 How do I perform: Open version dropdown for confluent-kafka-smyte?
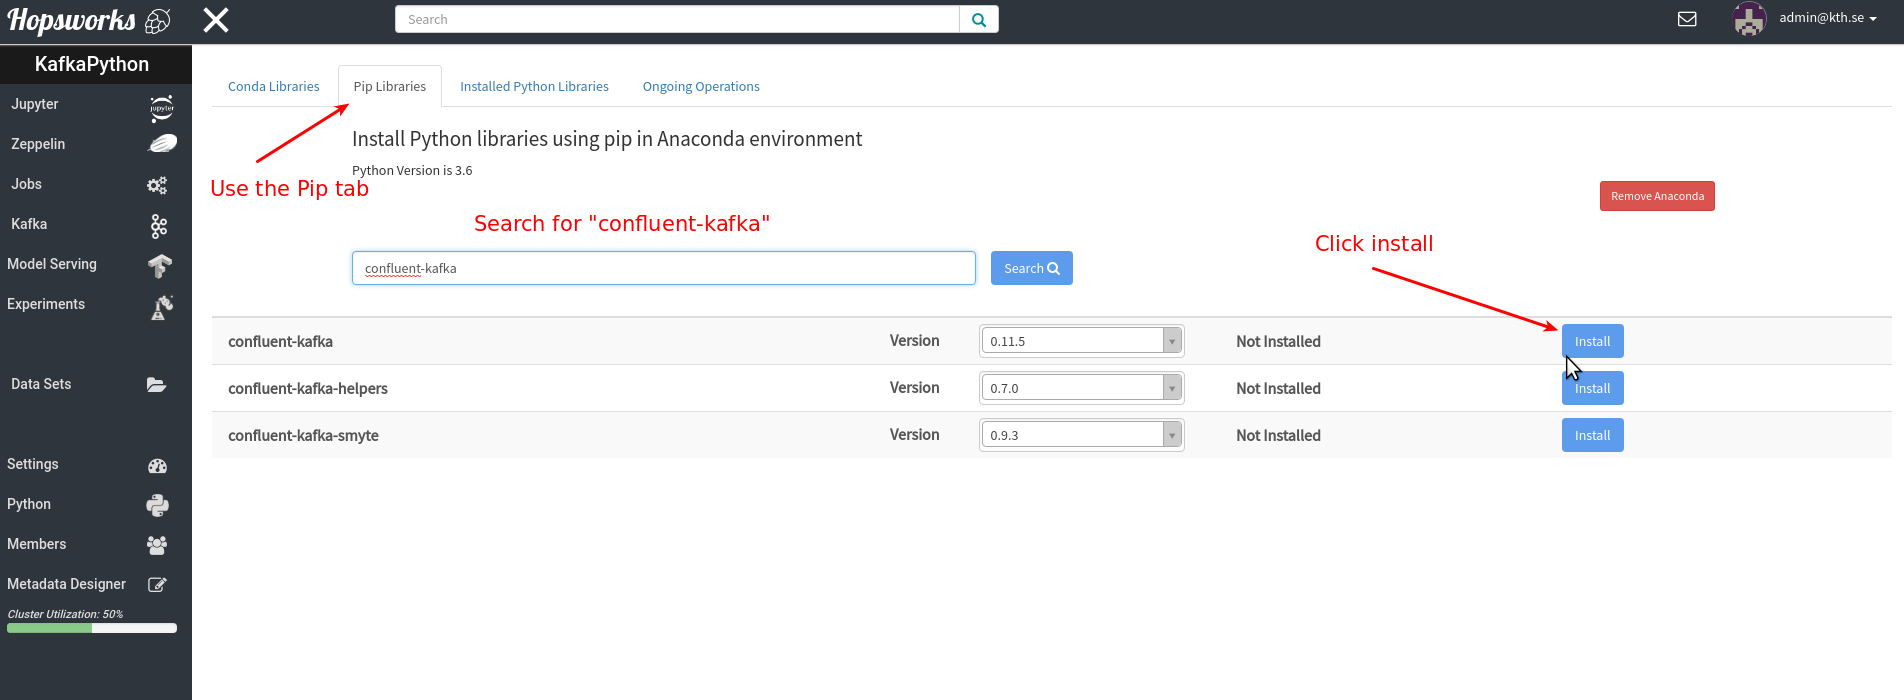click(1082, 435)
